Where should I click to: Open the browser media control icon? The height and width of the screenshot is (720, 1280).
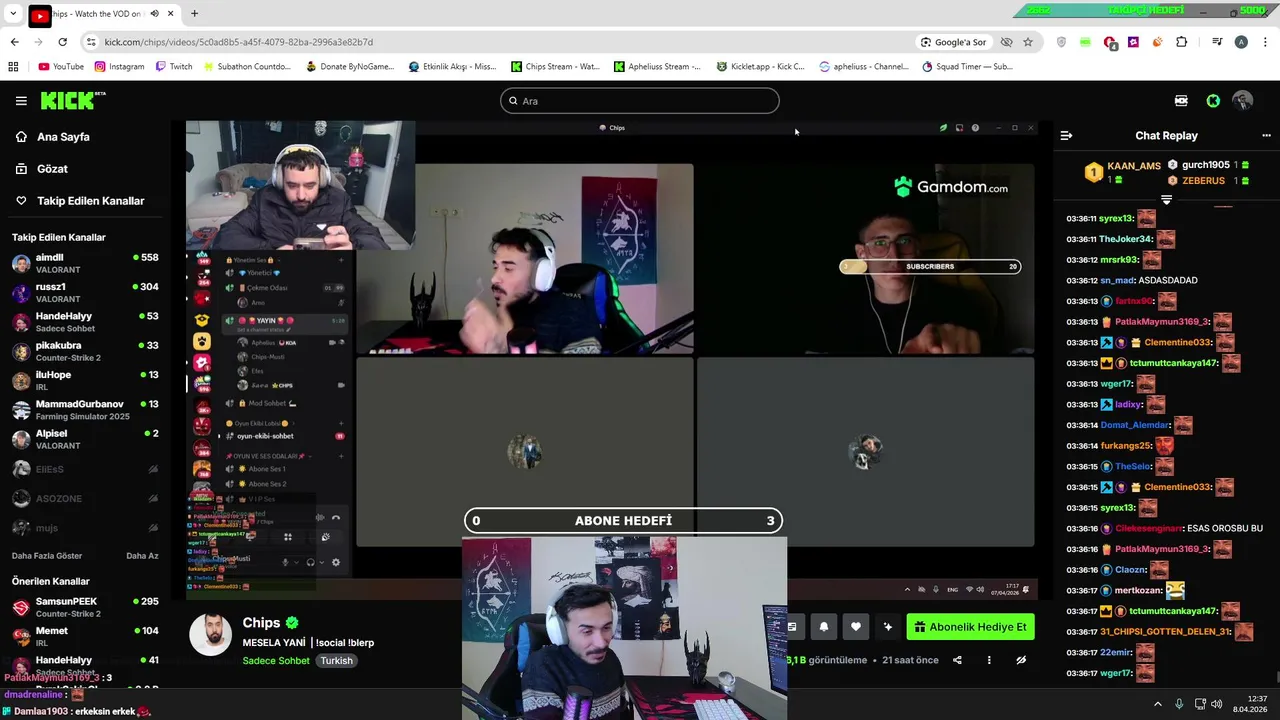(1217, 42)
